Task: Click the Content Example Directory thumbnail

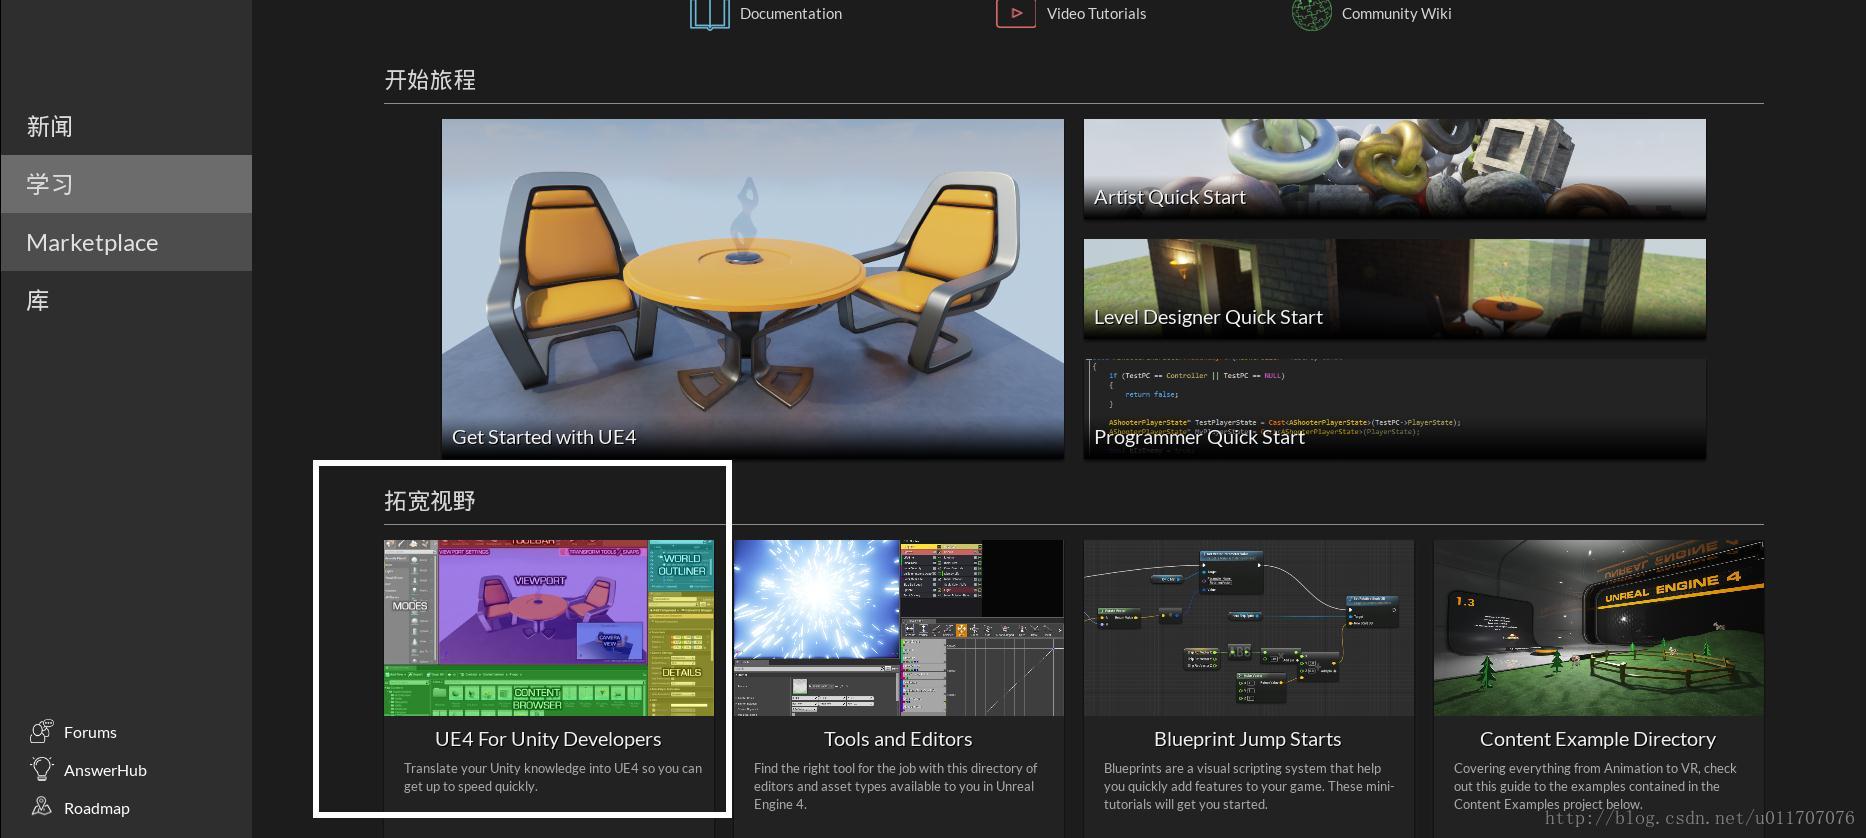Action: pyautogui.click(x=1599, y=628)
